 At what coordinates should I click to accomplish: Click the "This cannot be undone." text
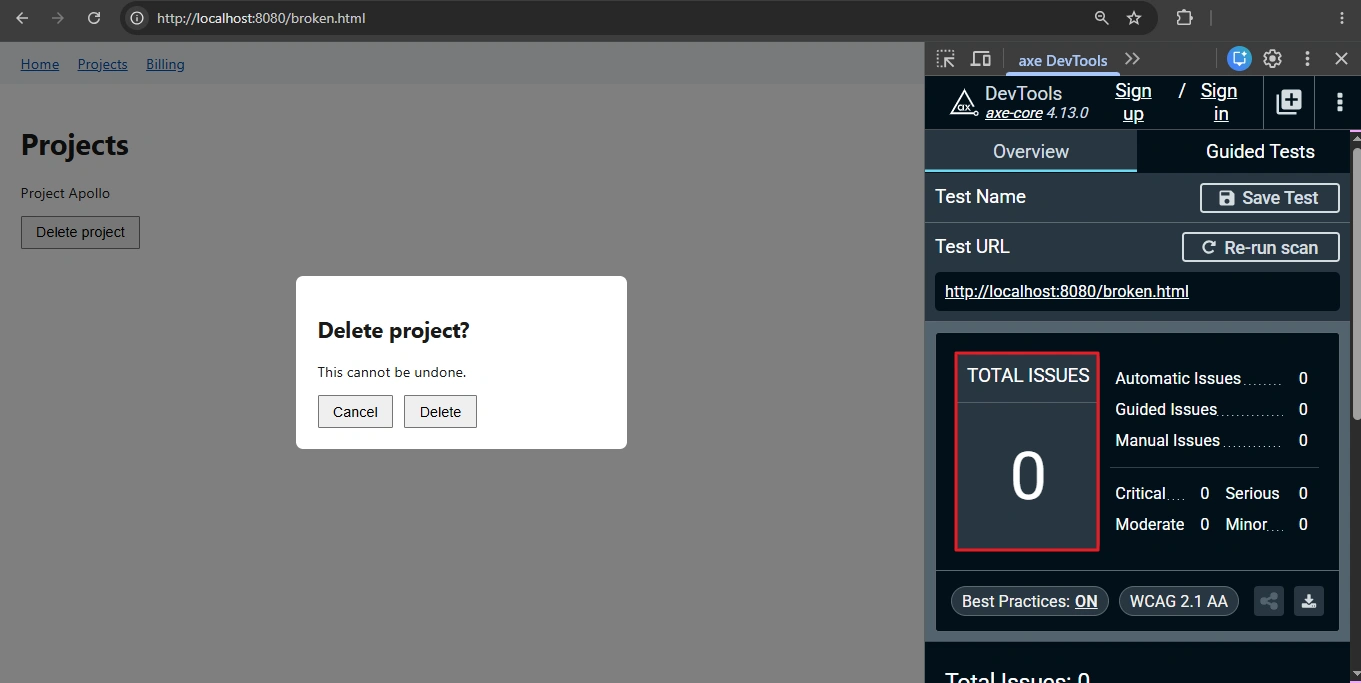point(392,372)
